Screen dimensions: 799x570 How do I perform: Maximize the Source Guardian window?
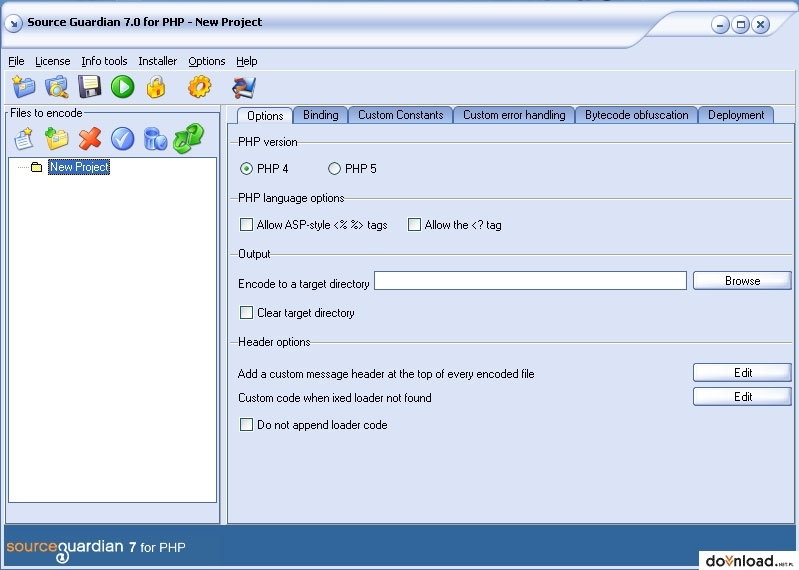[740, 24]
